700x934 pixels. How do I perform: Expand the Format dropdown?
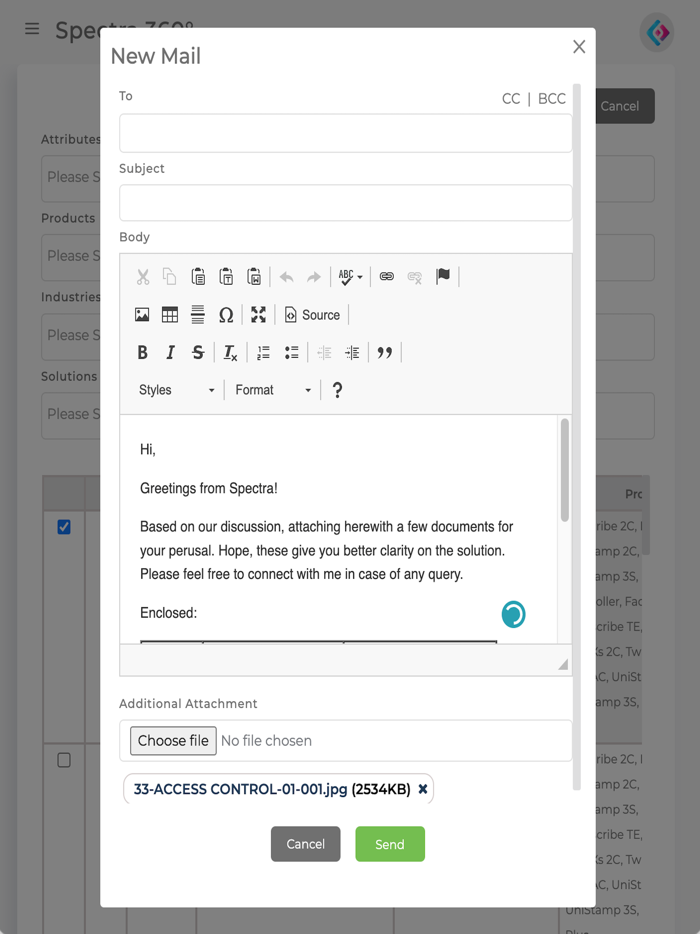click(273, 390)
